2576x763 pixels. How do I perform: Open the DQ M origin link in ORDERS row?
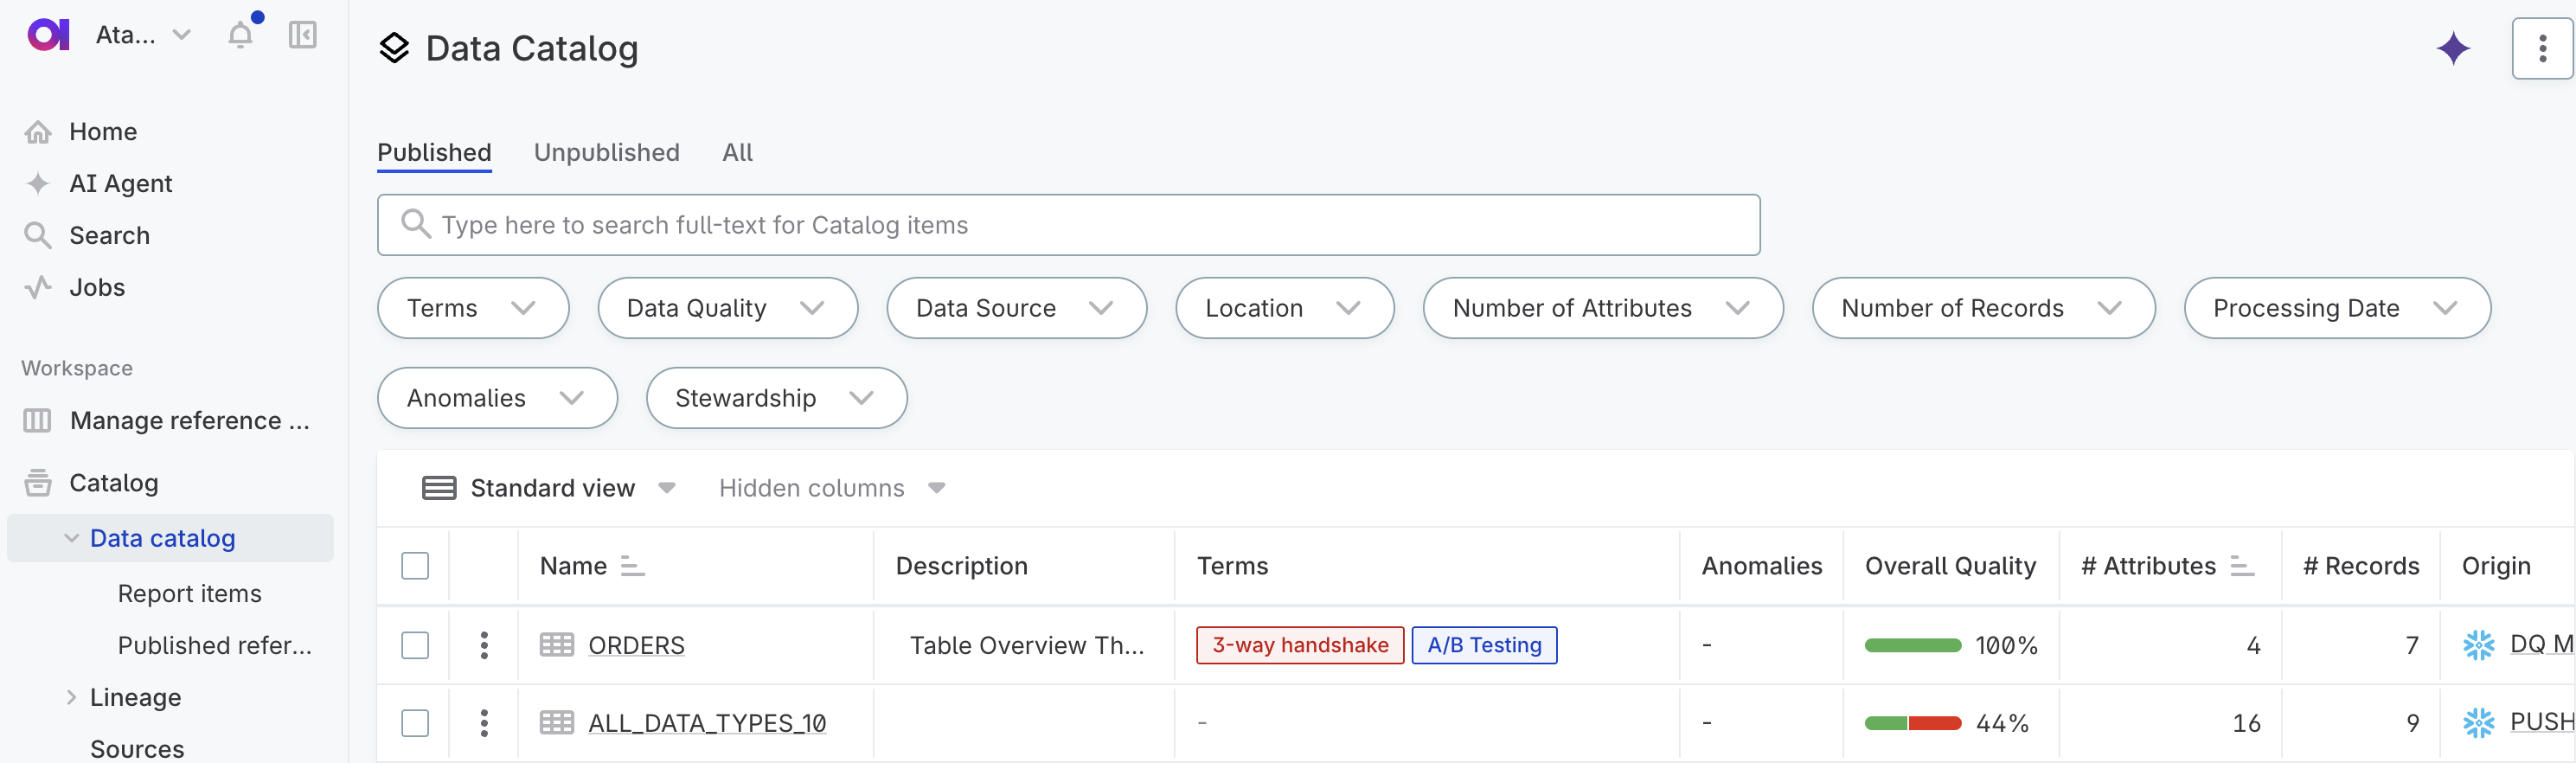(x=2541, y=644)
